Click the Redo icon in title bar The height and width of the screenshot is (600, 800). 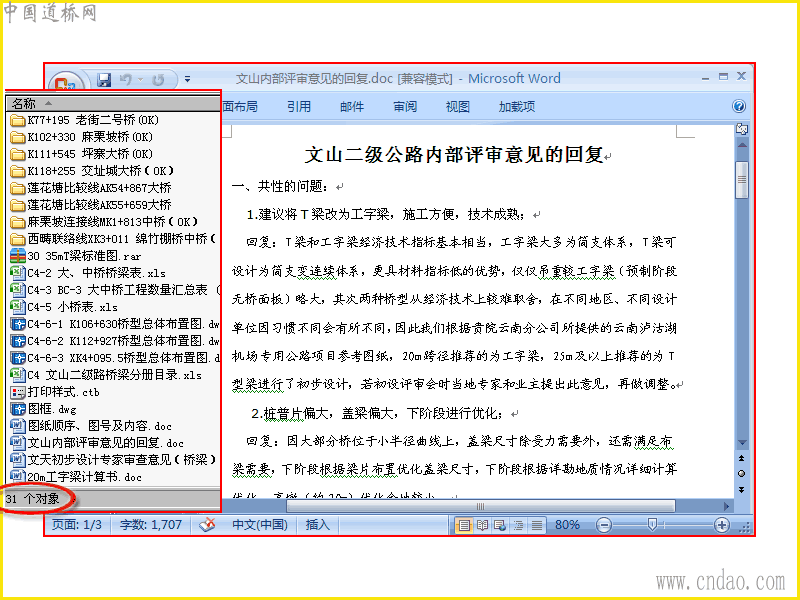click(159, 80)
